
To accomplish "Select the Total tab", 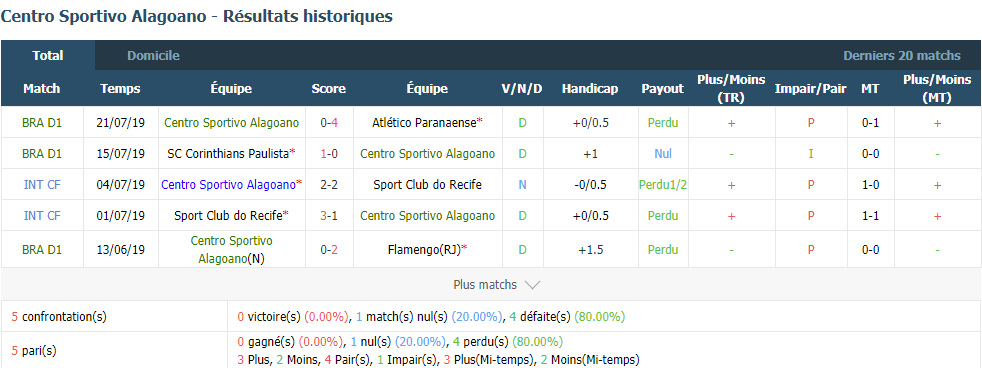I will [x=48, y=56].
